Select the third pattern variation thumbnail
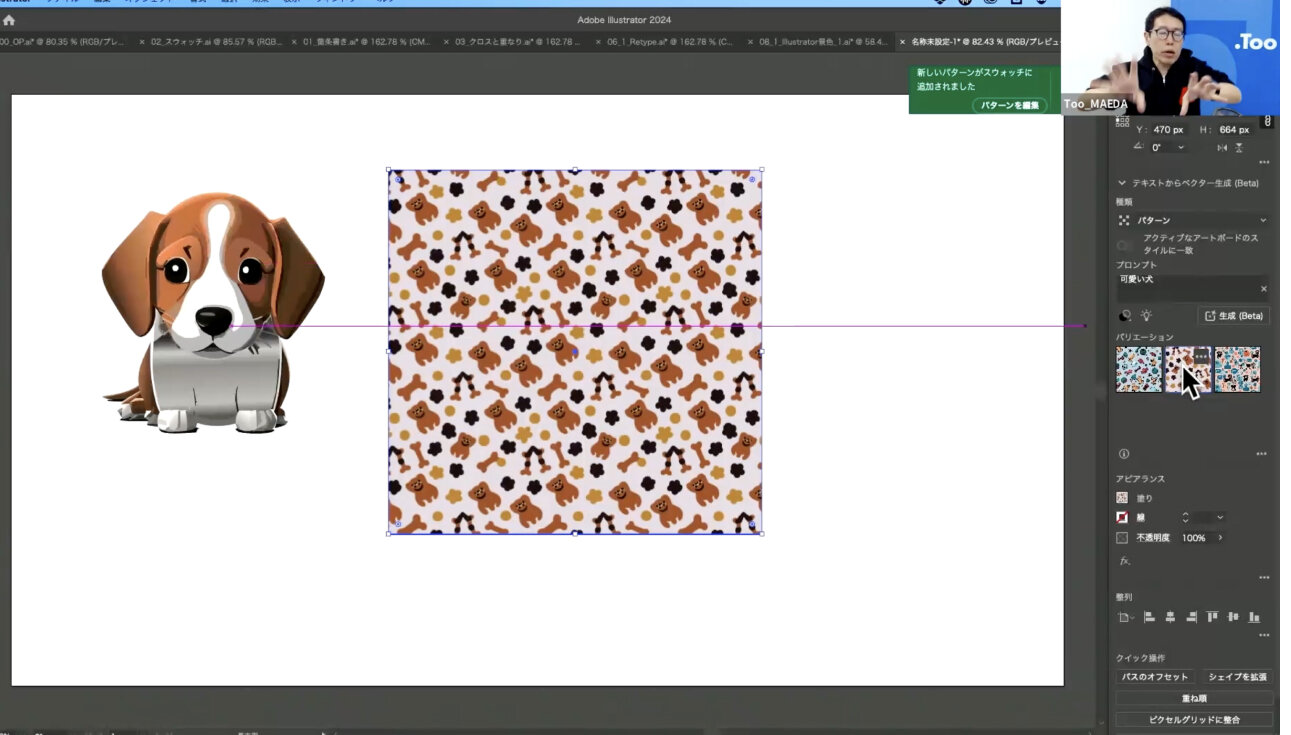 click(x=1237, y=369)
